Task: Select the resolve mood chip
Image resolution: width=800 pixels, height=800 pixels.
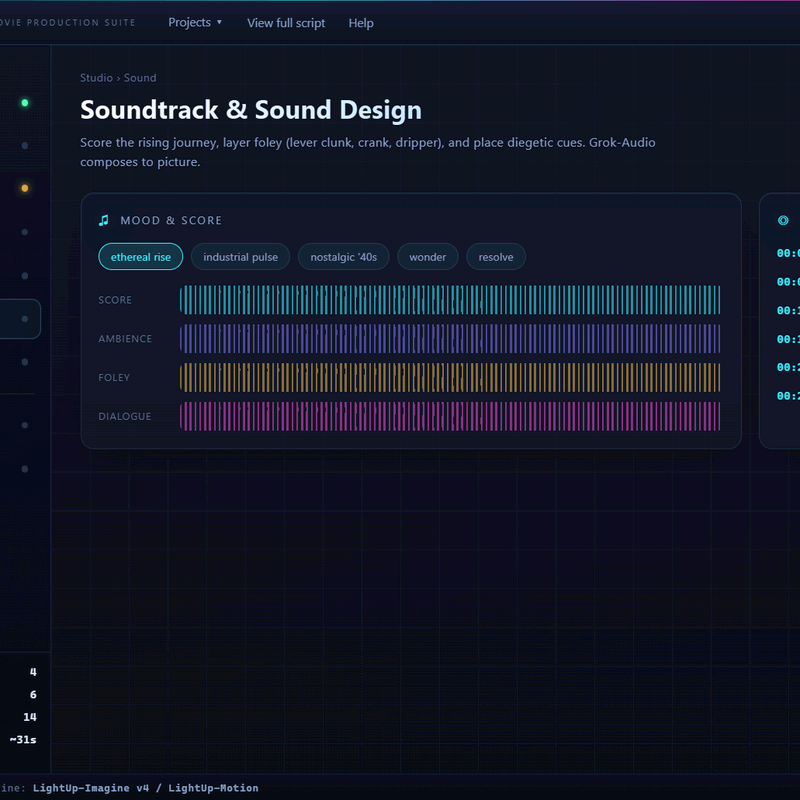Action: click(x=495, y=257)
